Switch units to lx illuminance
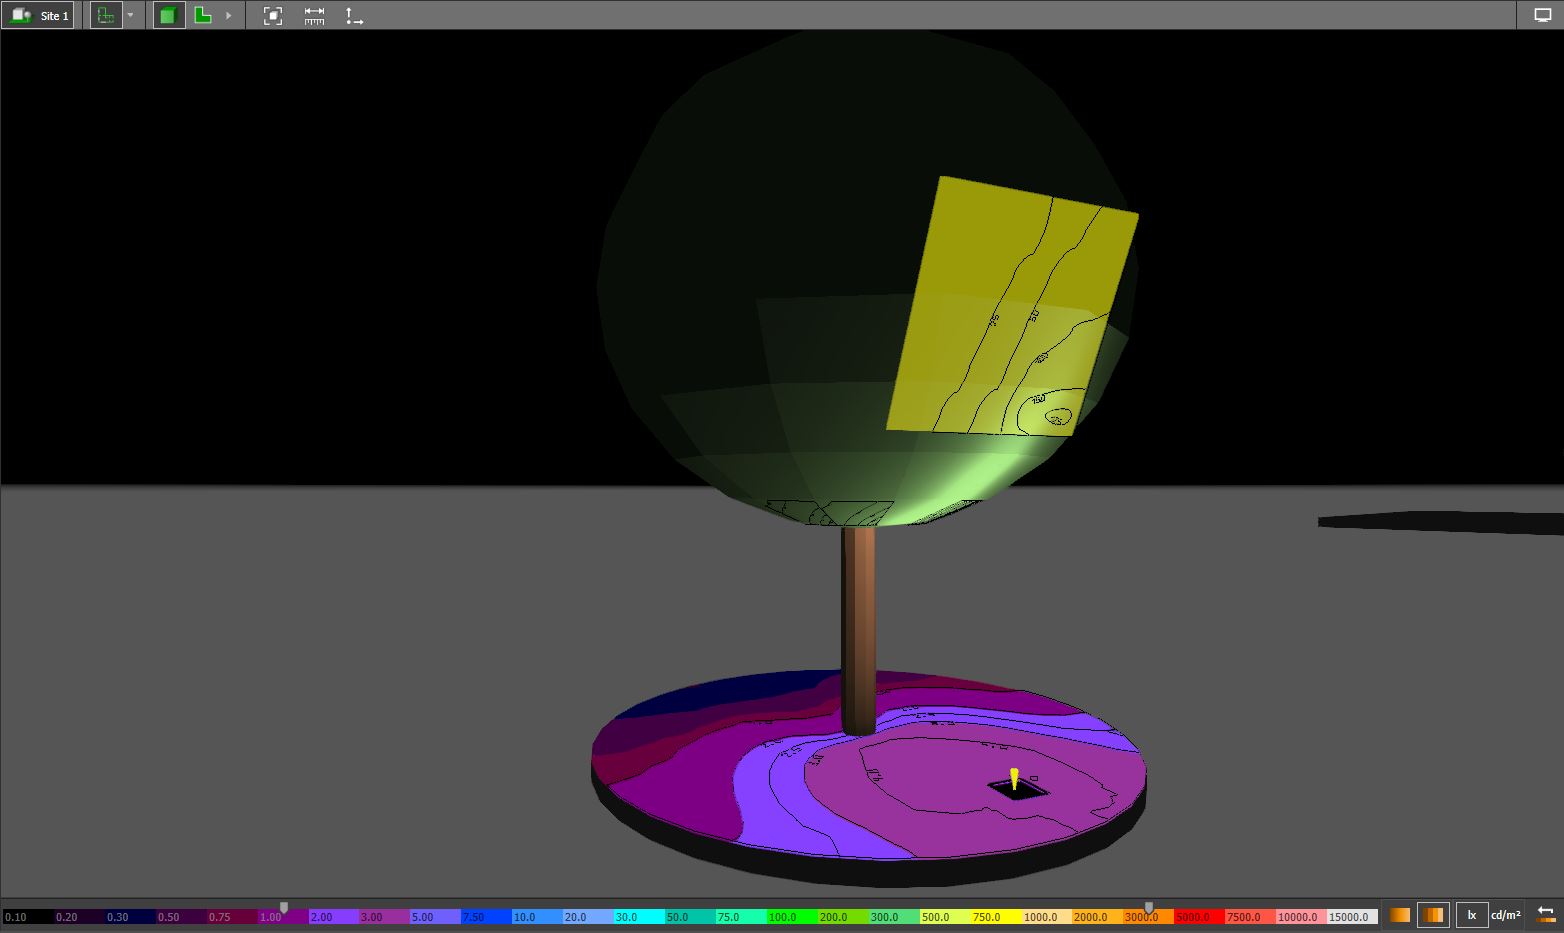Image resolution: width=1564 pixels, height=933 pixels. click(x=1471, y=915)
